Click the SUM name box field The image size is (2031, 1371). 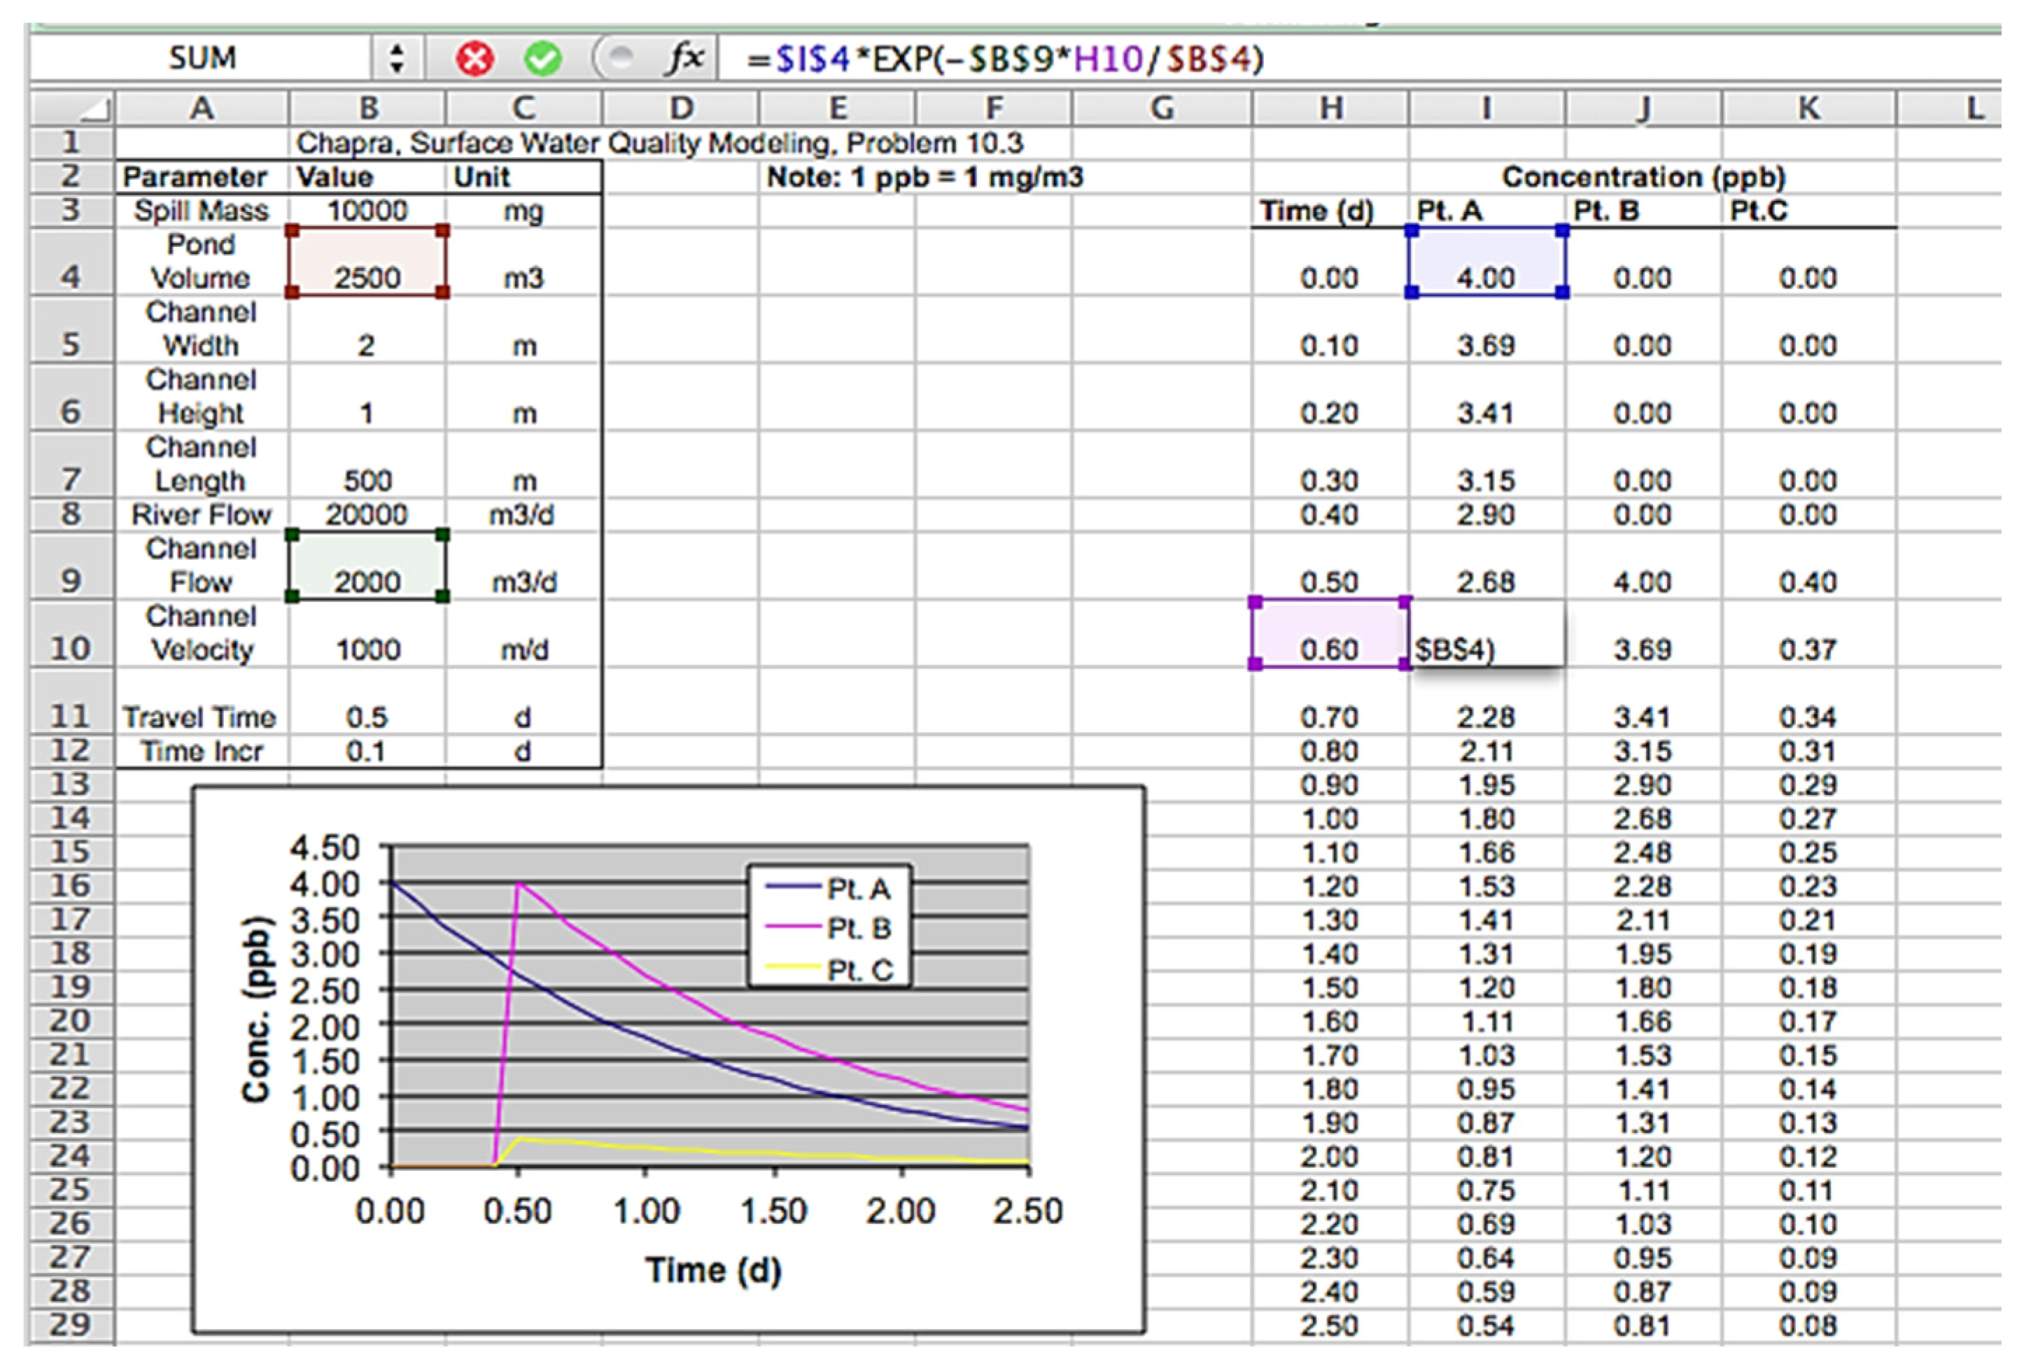[202, 58]
